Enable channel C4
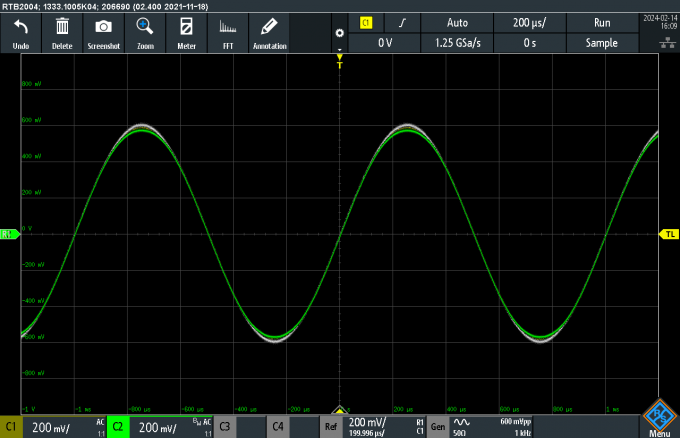This screenshot has height=438, width=680. click(x=278, y=427)
